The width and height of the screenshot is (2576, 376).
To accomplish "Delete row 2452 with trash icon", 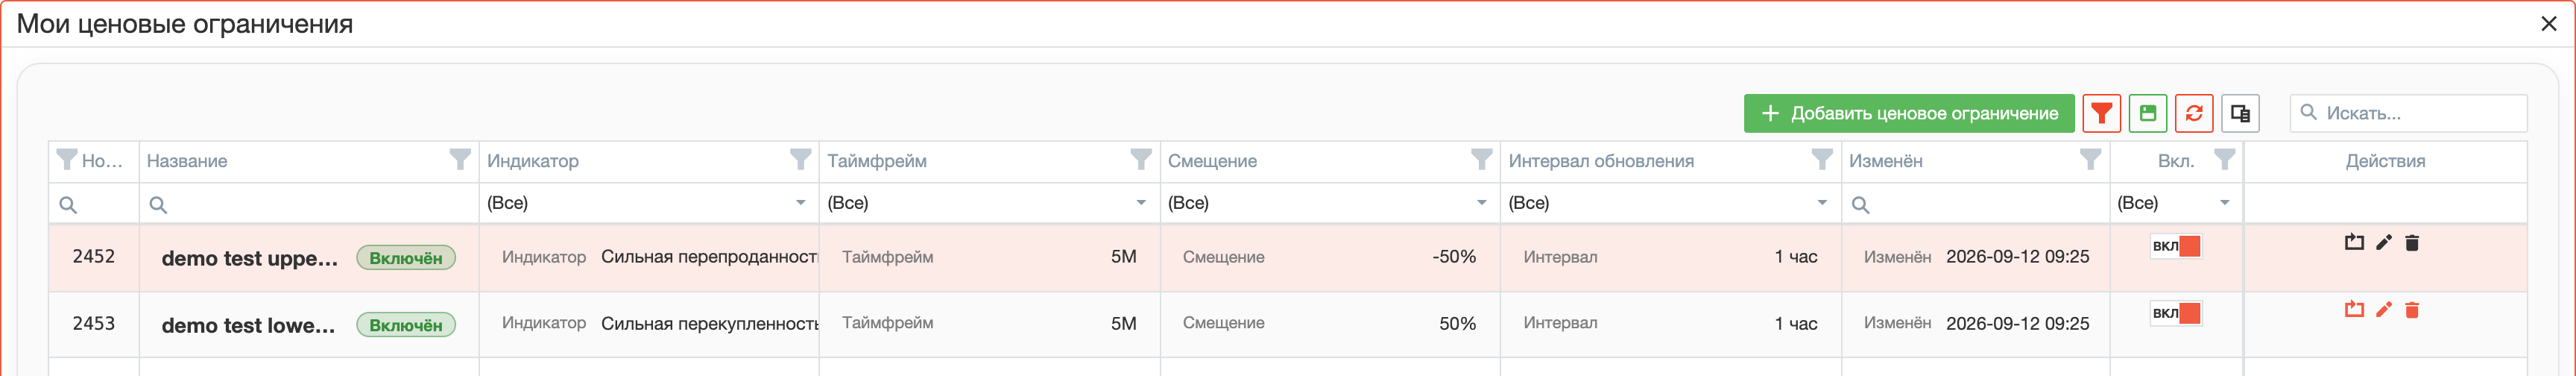I will pos(2412,242).
